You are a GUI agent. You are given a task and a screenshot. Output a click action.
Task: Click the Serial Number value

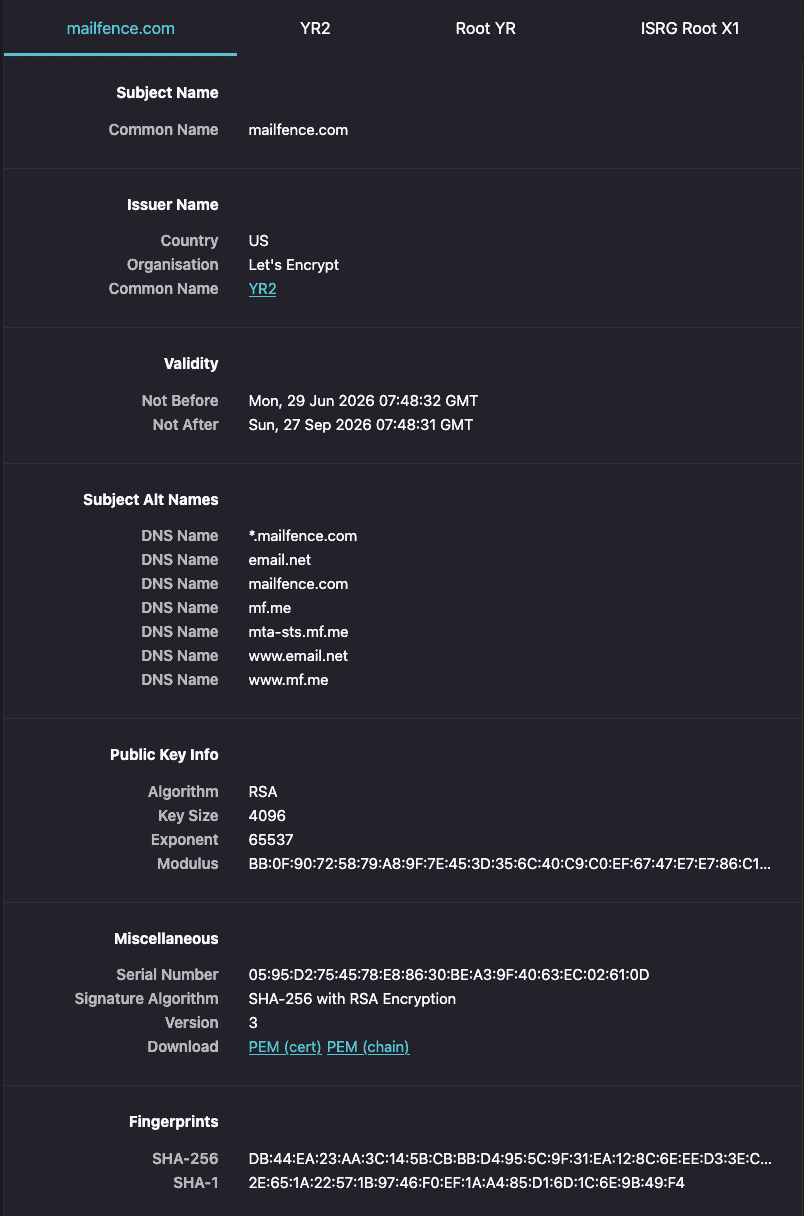click(449, 975)
